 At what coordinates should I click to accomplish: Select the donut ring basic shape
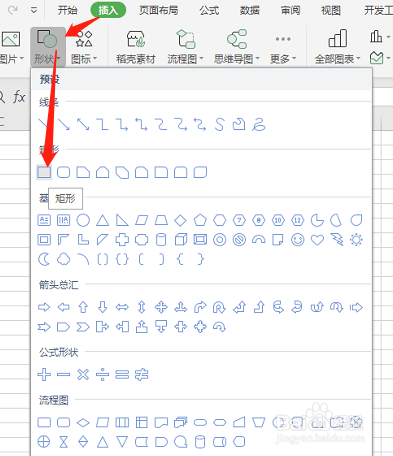(x=220, y=240)
